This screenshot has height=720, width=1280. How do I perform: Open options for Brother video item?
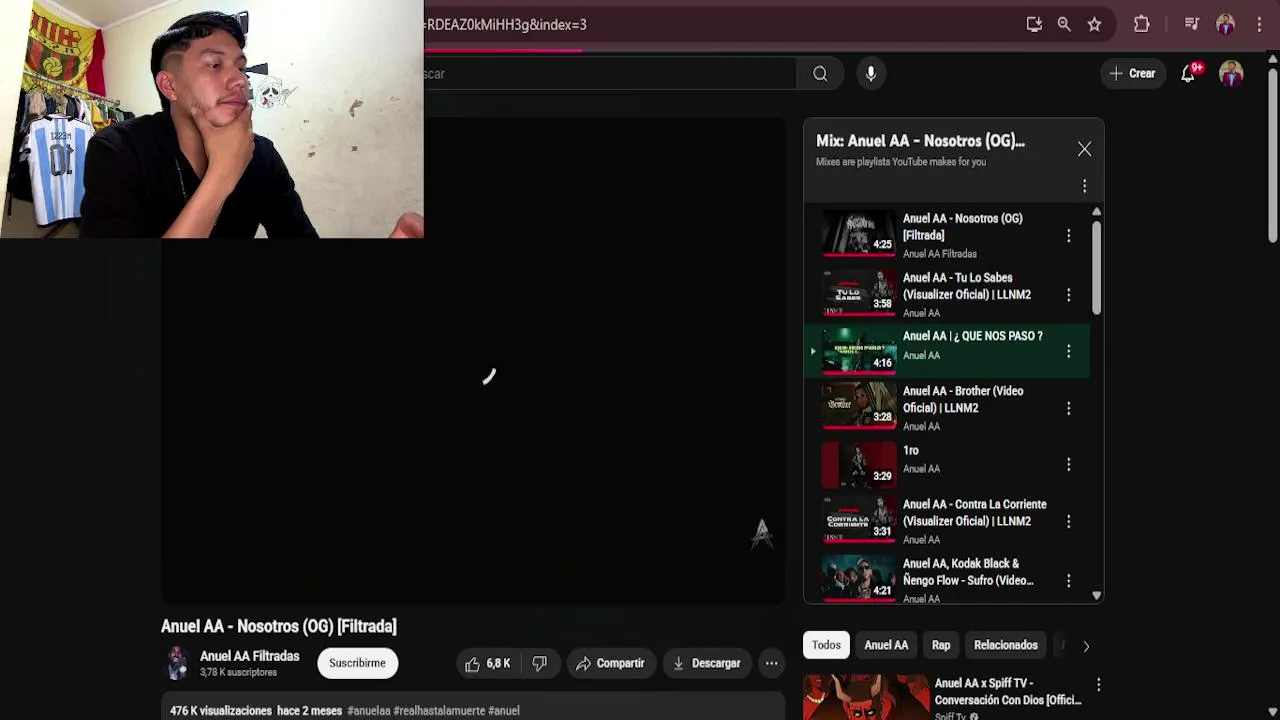[1068, 408]
